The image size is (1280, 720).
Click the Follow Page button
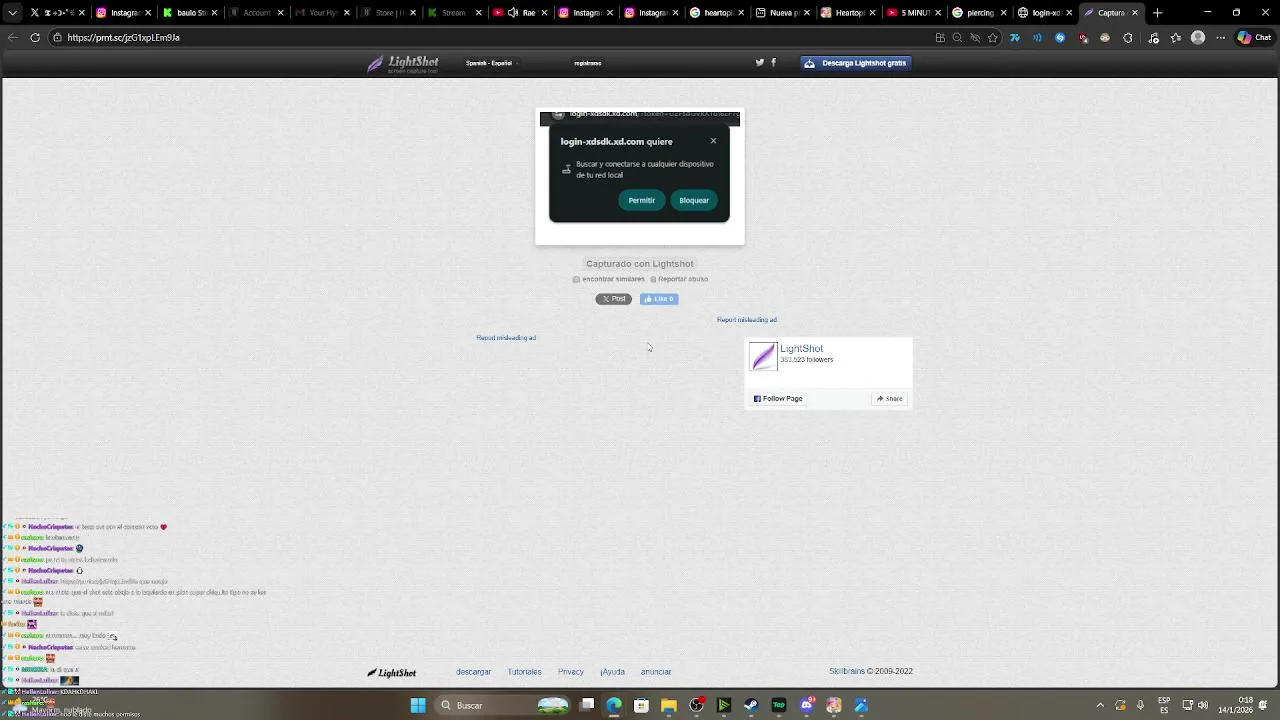point(778,399)
